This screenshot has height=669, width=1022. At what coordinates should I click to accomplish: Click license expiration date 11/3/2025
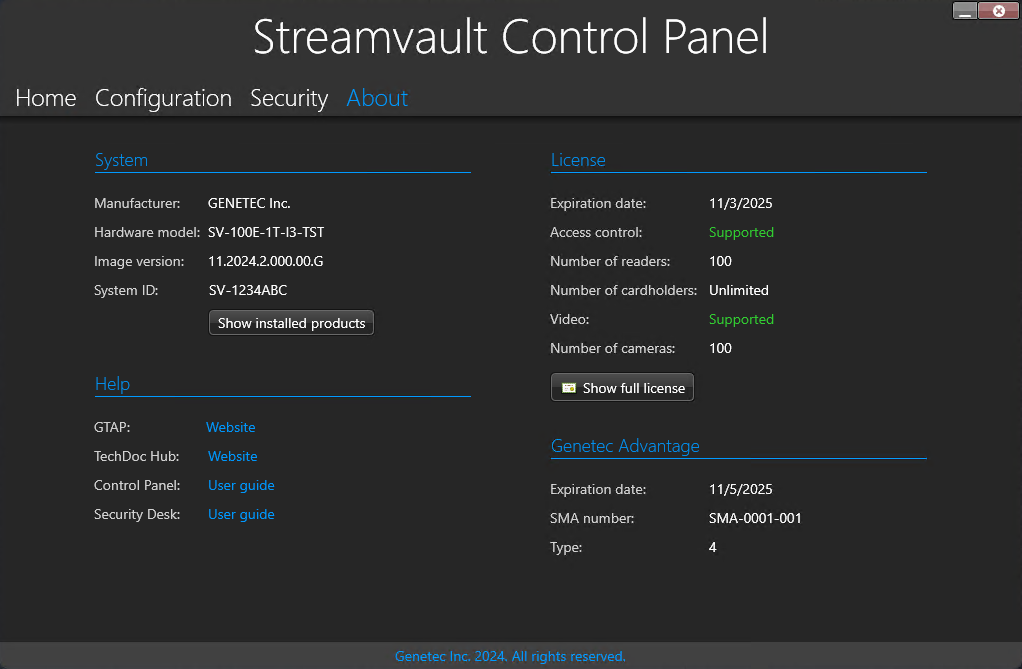[x=740, y=203]
